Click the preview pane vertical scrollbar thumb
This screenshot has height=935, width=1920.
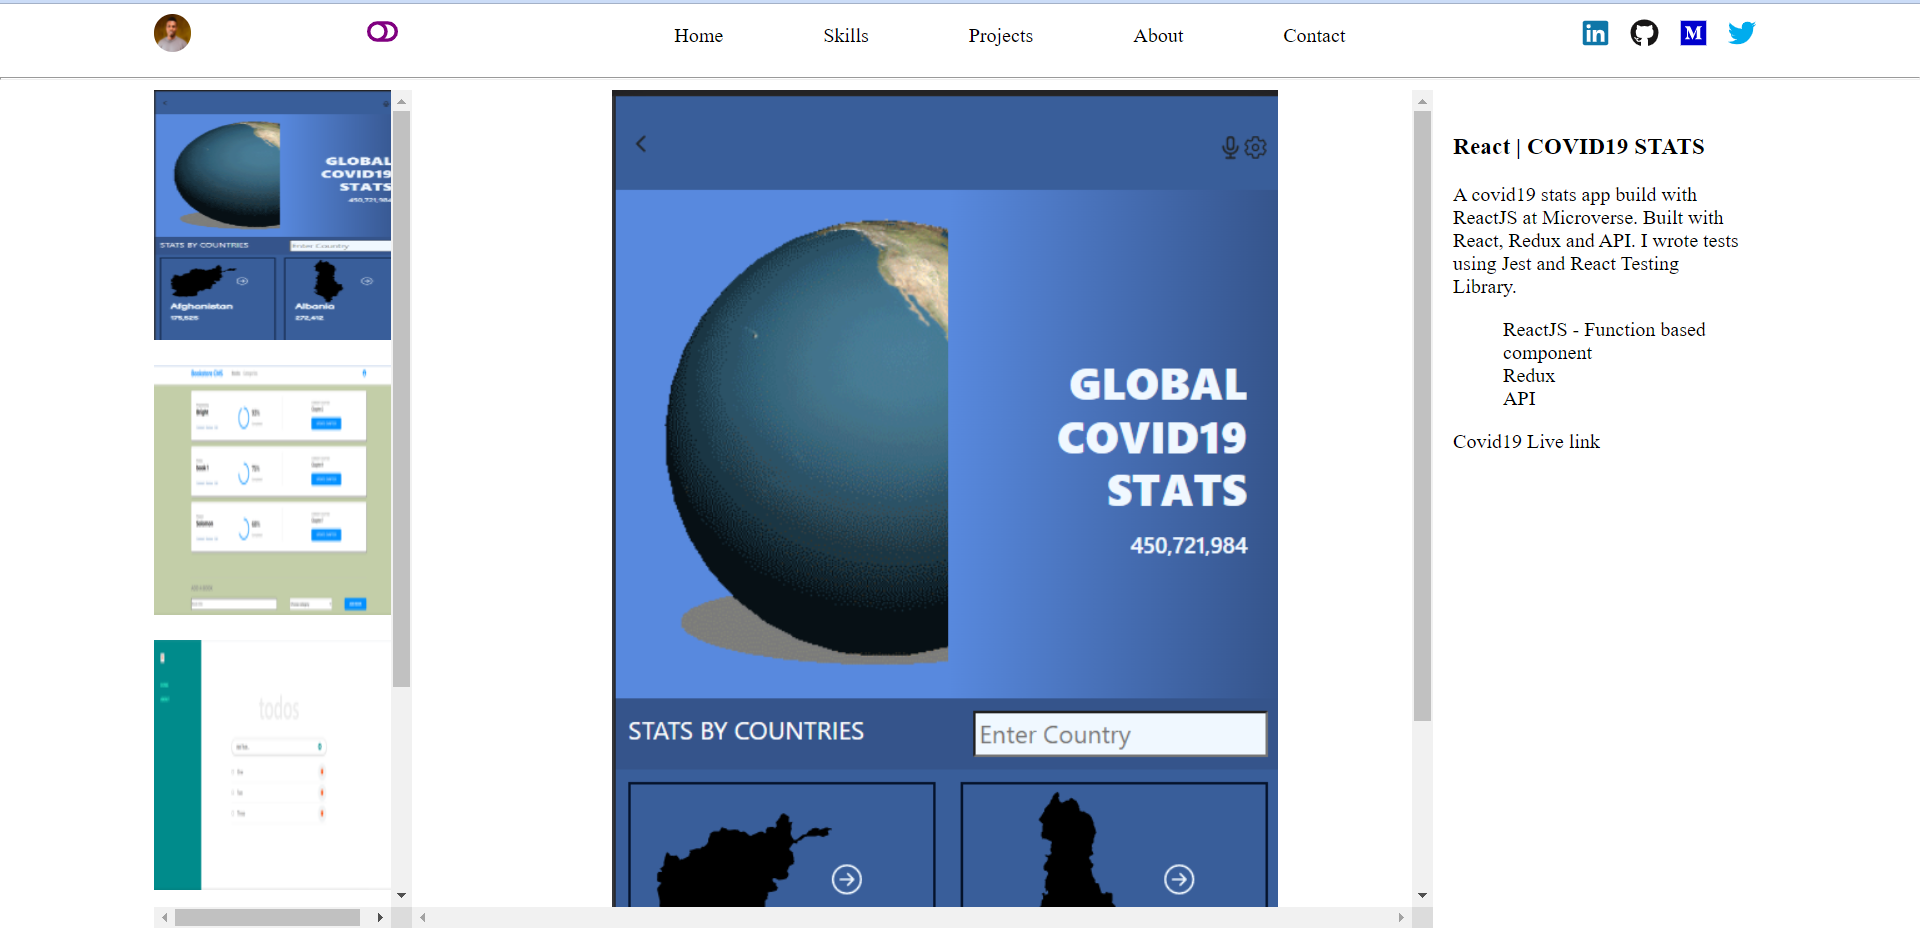click(1422, 416)
